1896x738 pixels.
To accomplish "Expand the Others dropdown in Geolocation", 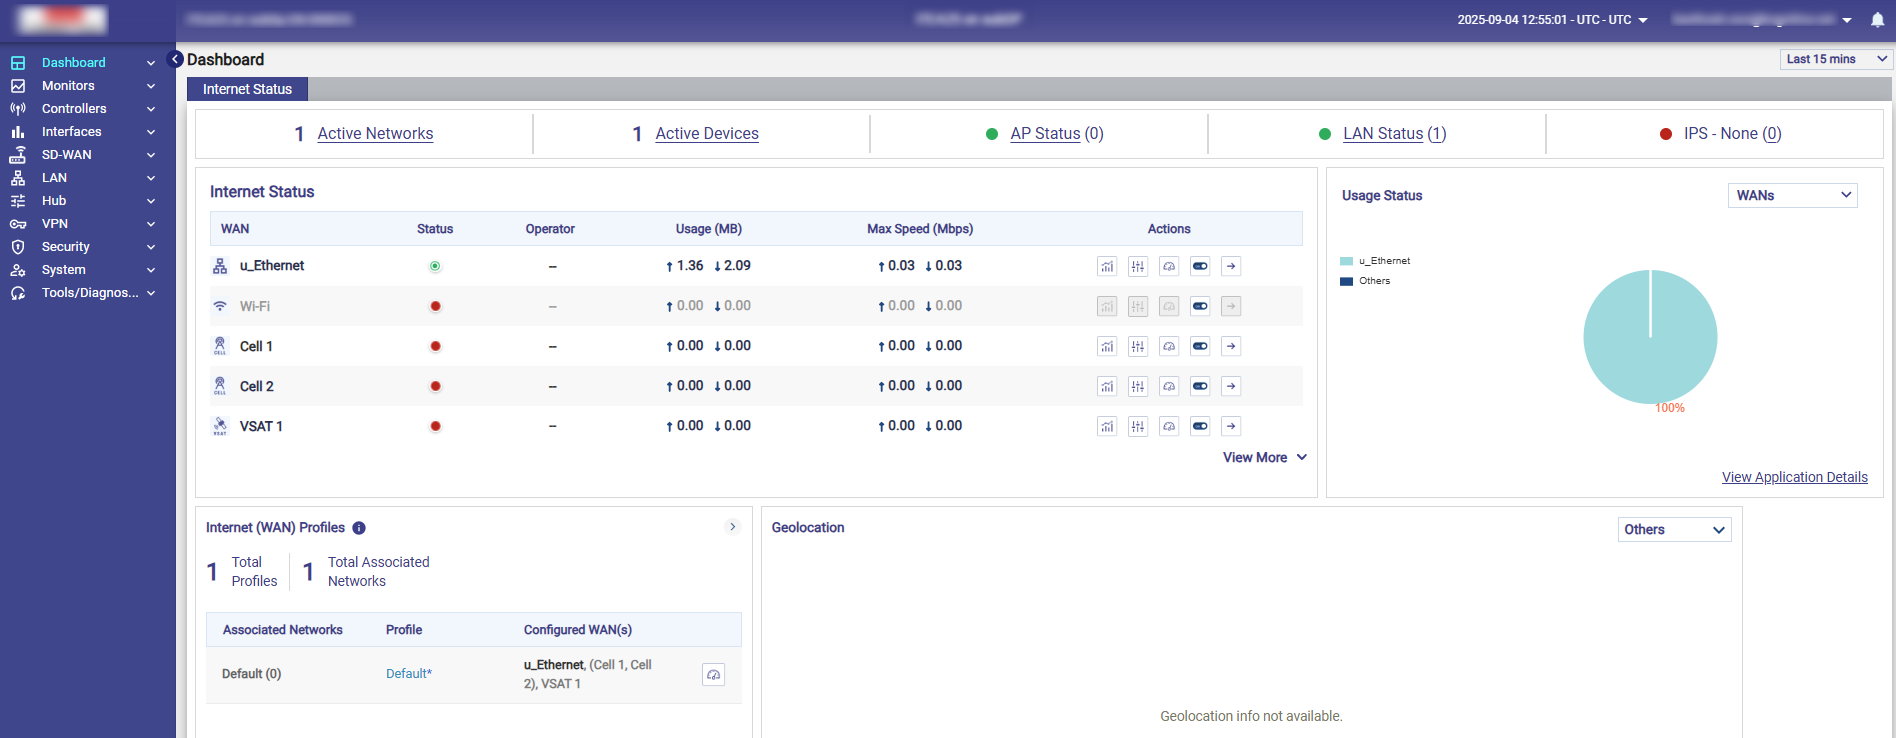I will [1674, 530].
